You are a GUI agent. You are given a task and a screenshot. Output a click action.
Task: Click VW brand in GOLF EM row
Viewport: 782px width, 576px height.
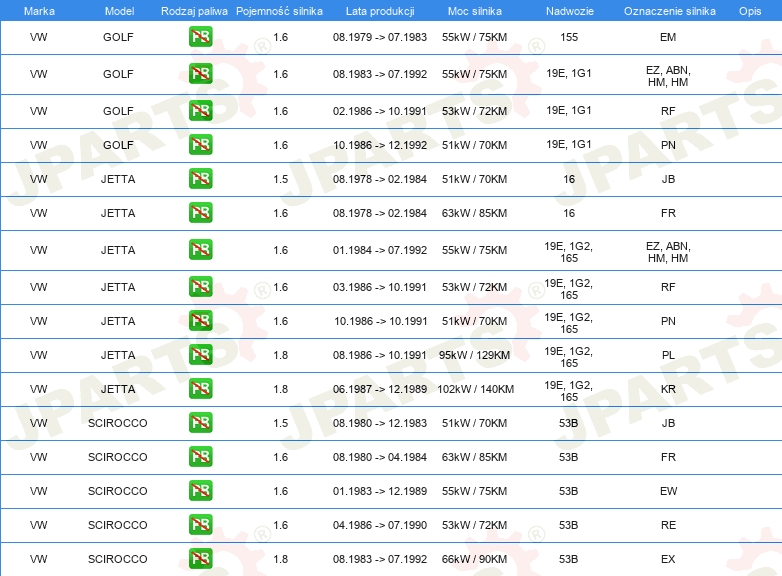[39, 37]
